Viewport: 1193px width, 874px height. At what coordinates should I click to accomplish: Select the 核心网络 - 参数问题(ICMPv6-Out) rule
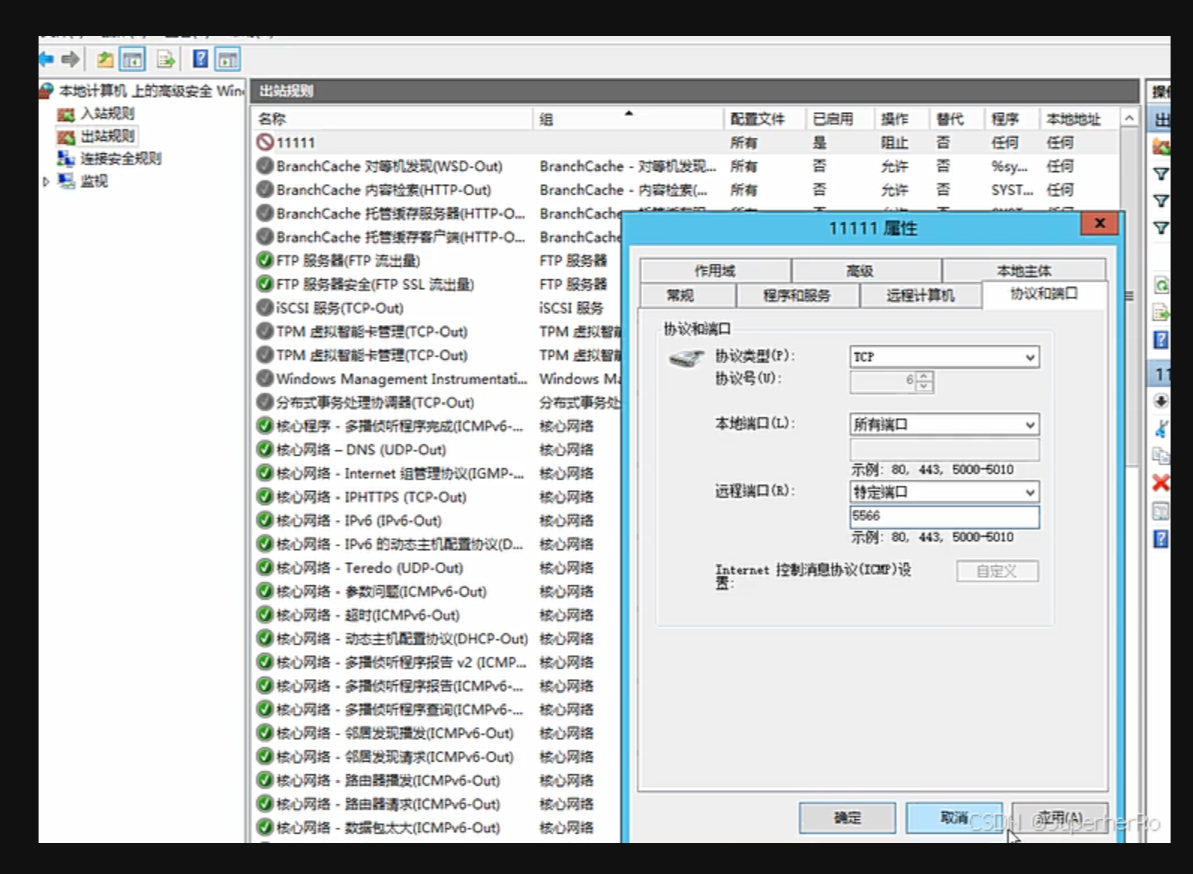[x=381, y=591]
